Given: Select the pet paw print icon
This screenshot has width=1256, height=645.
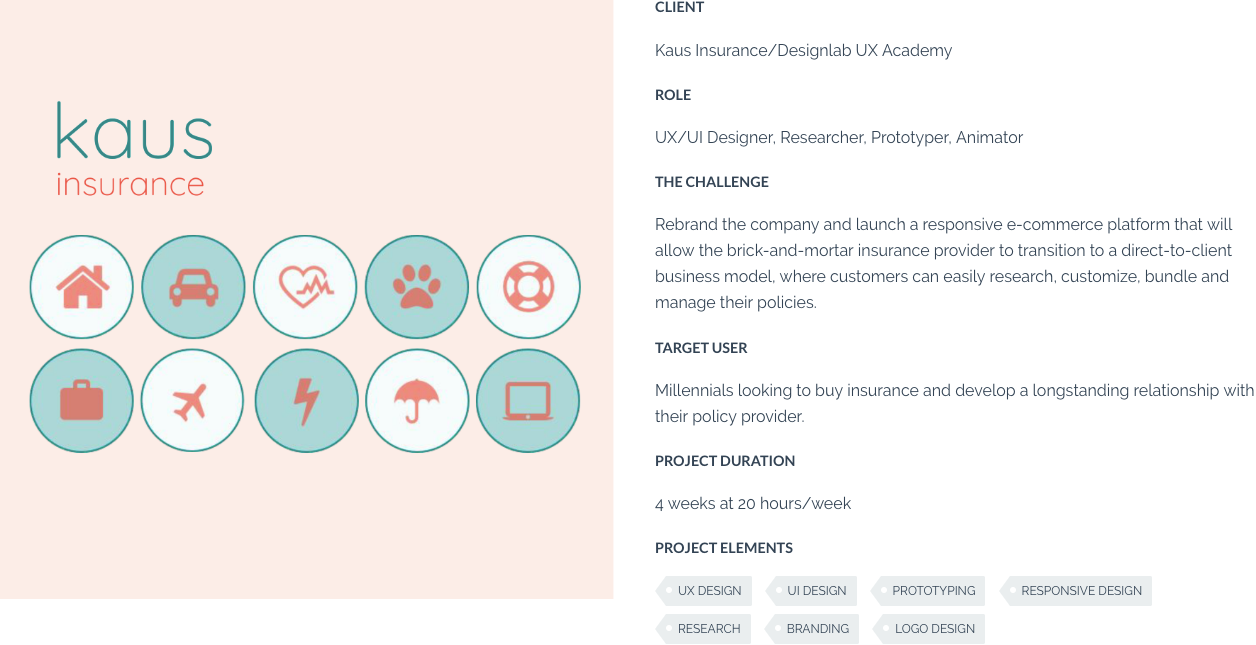Looking at the screenshot, I should click(x=417, y=287).
